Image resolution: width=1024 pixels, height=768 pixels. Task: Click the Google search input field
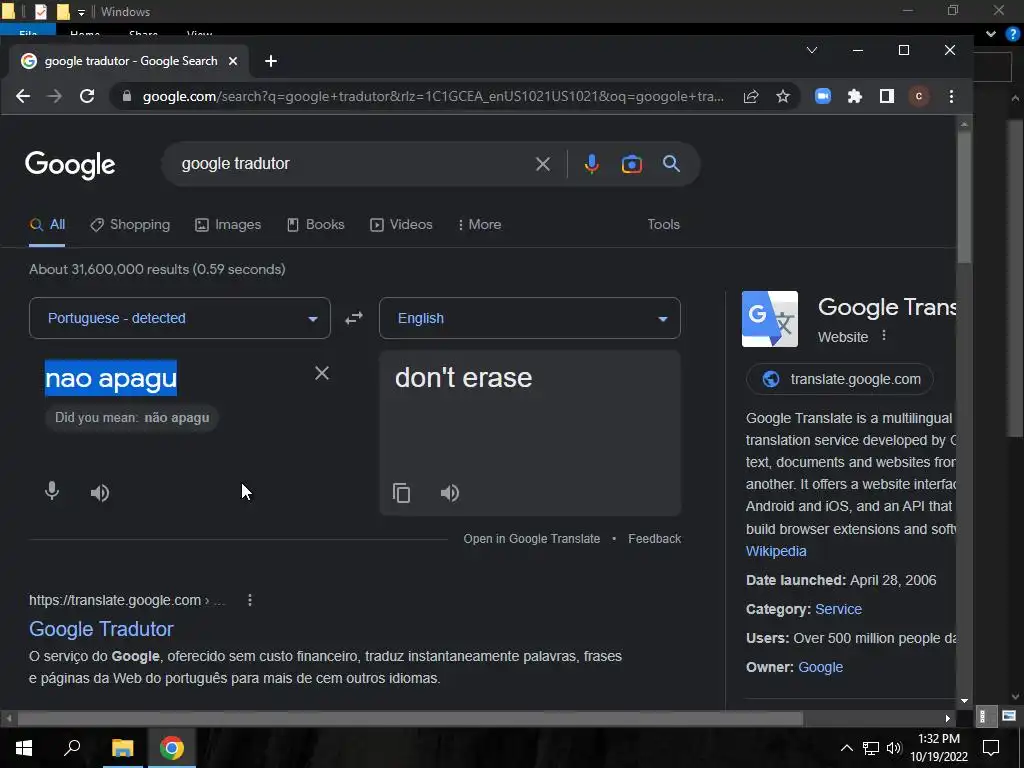click(x=353, y=164)
